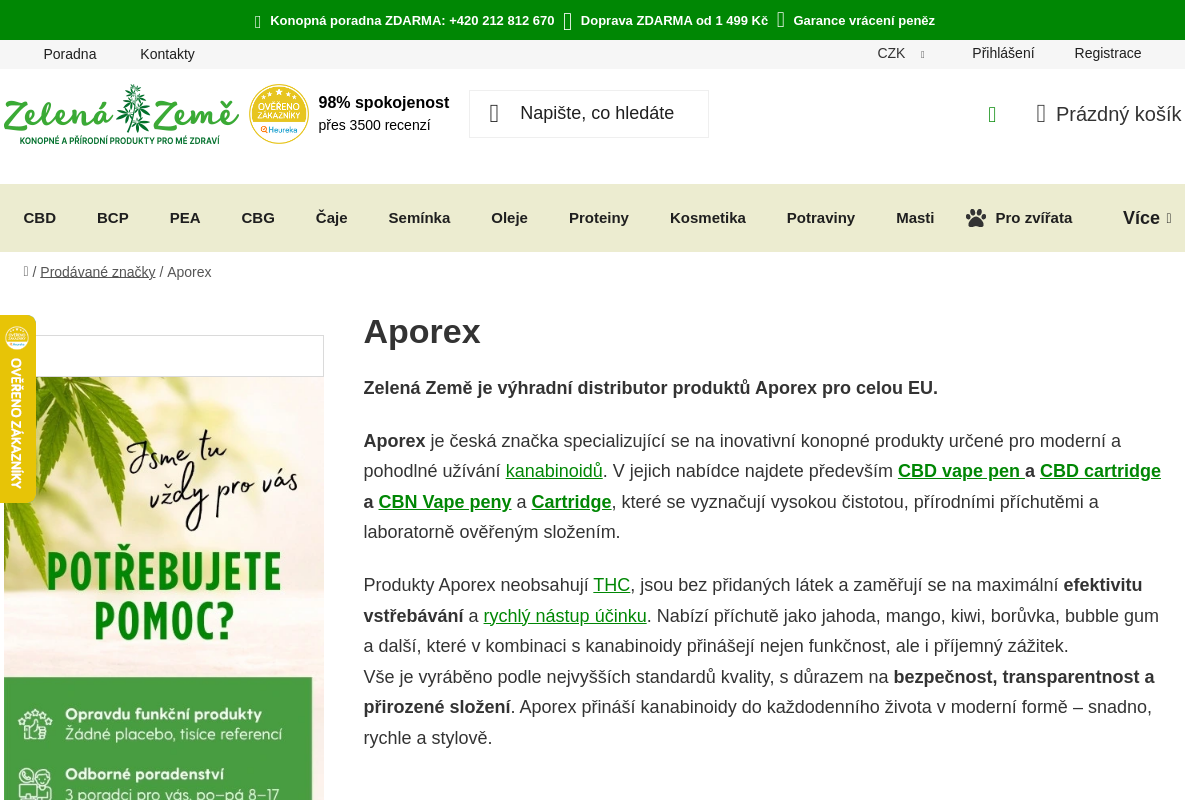Open the Ověřeno zákazníky side tab
Image resolution: width=1200 pixels, height=800 pixels.
click(x=17, y=409)
